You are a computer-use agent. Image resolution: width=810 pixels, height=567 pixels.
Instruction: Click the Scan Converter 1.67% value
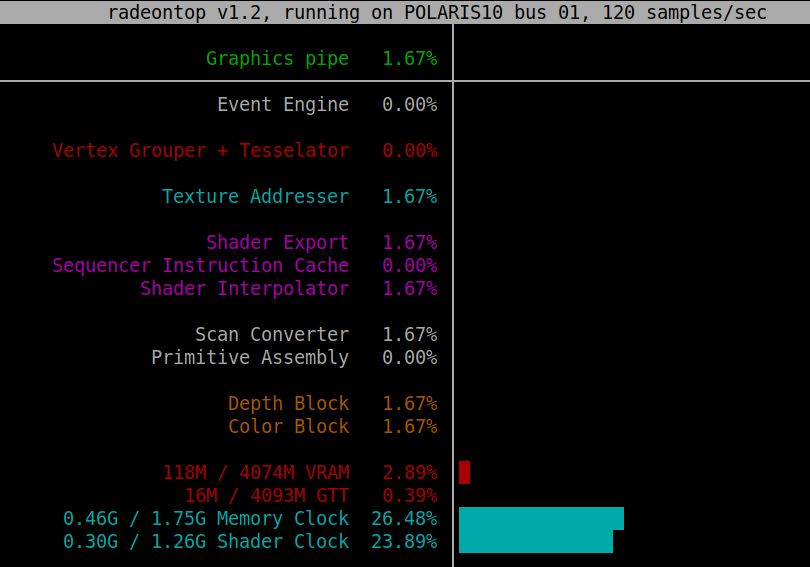click(410, 335)
